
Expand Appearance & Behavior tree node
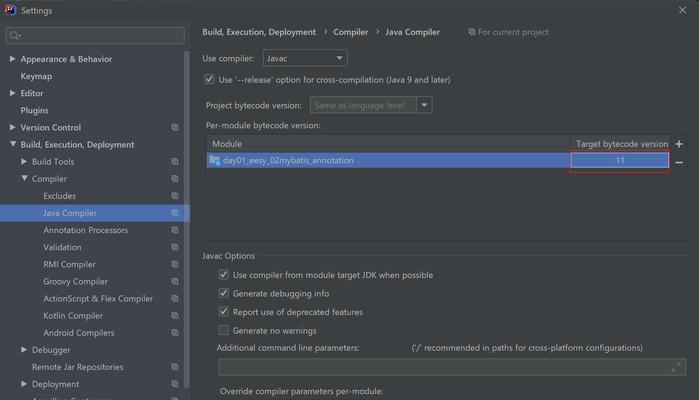point(12,59)
